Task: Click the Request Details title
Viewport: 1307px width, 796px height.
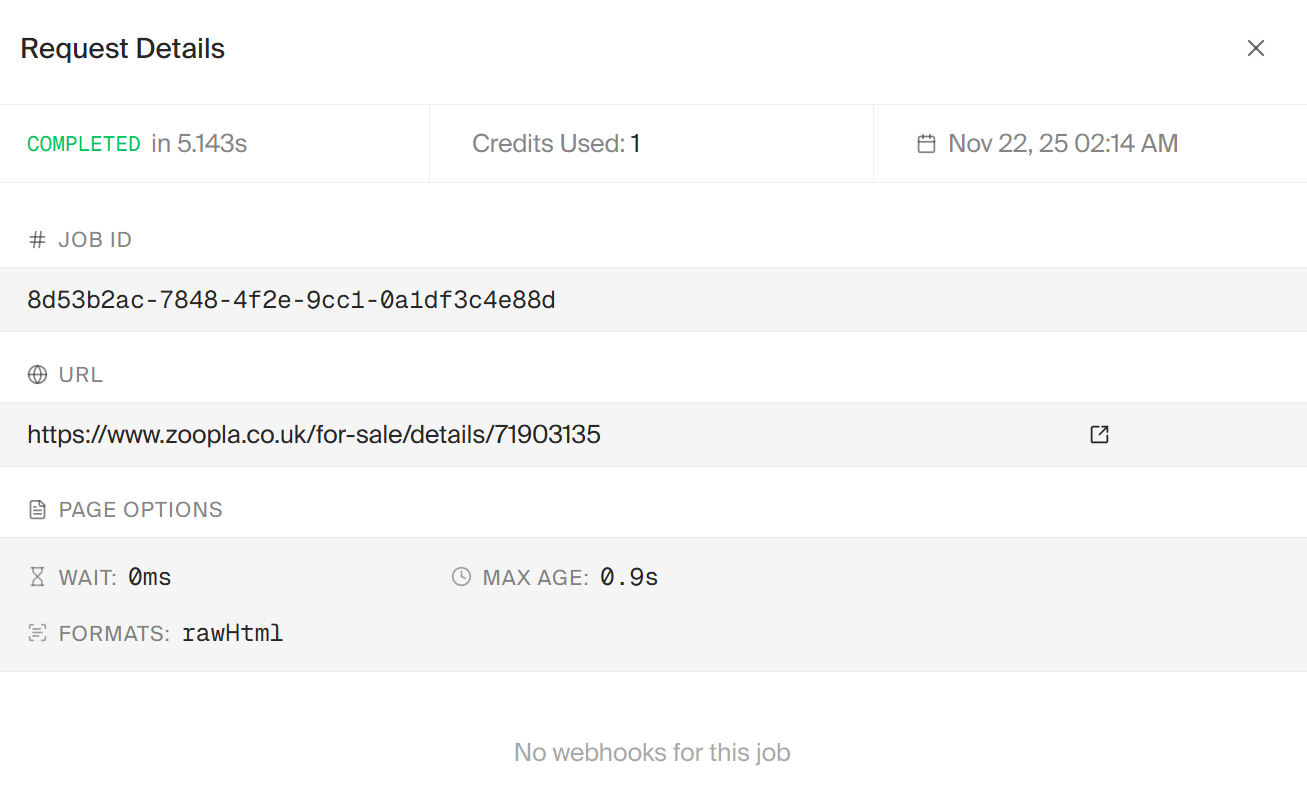Action: coord(122,47)
